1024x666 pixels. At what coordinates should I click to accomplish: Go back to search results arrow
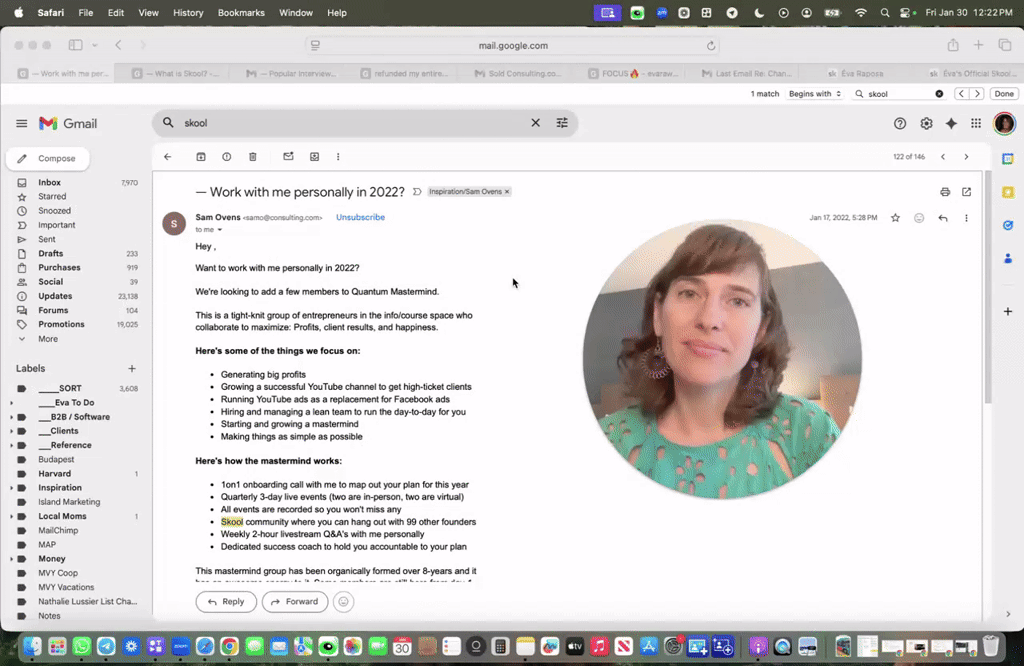click(168, 157)
